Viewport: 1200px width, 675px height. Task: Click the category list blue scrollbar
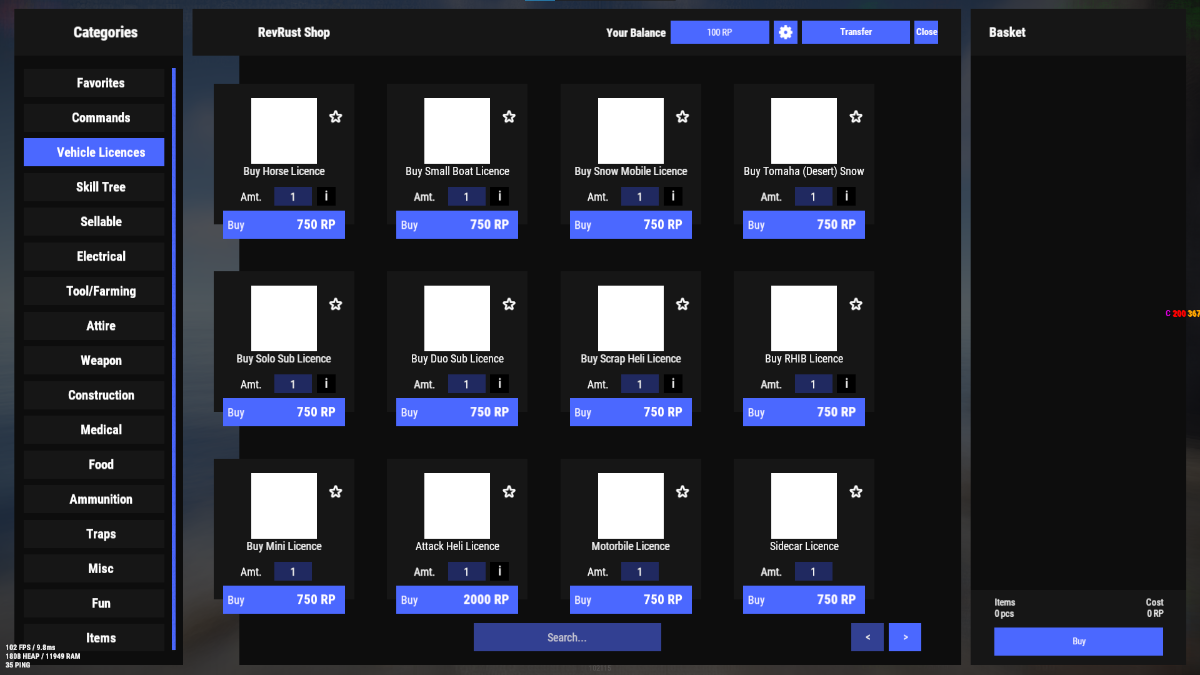pos(174,358)
